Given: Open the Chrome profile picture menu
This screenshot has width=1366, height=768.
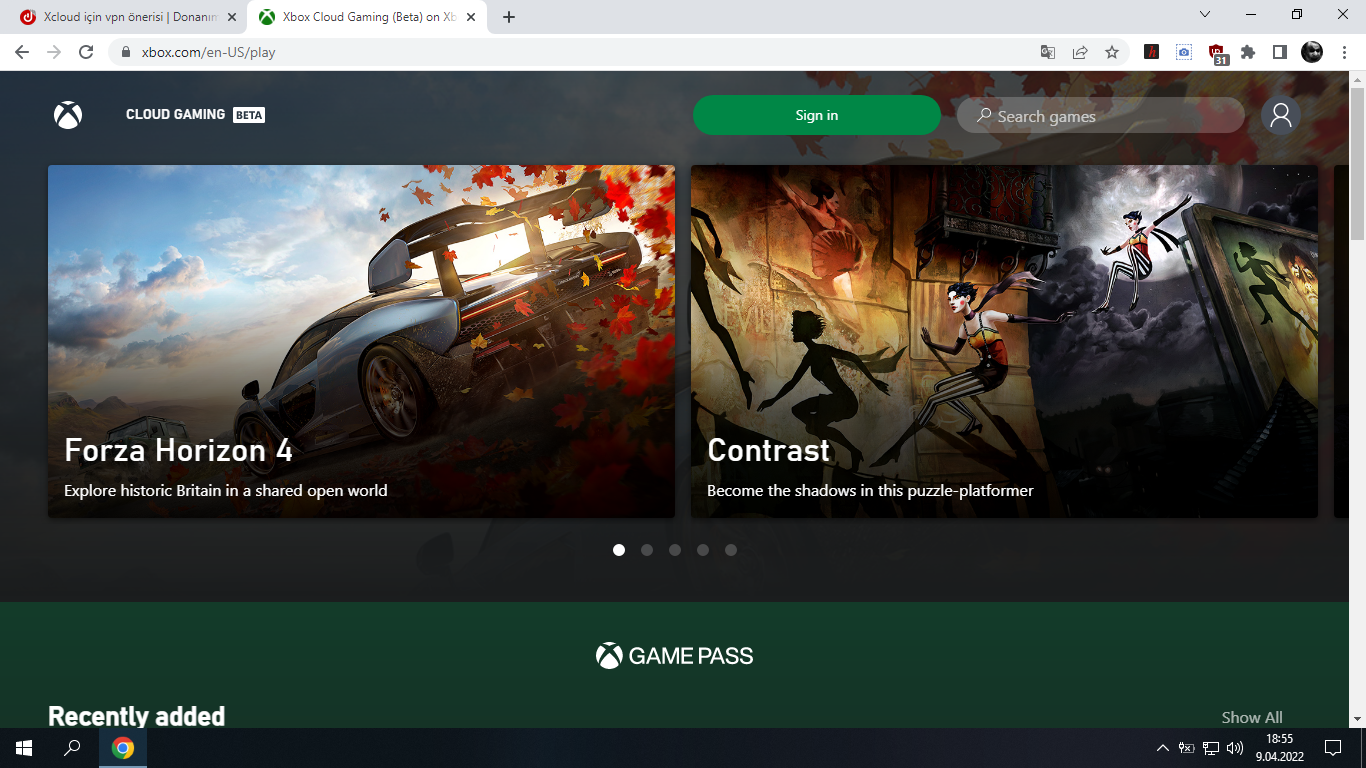Looking at the screenshot, I should 1312,52.
